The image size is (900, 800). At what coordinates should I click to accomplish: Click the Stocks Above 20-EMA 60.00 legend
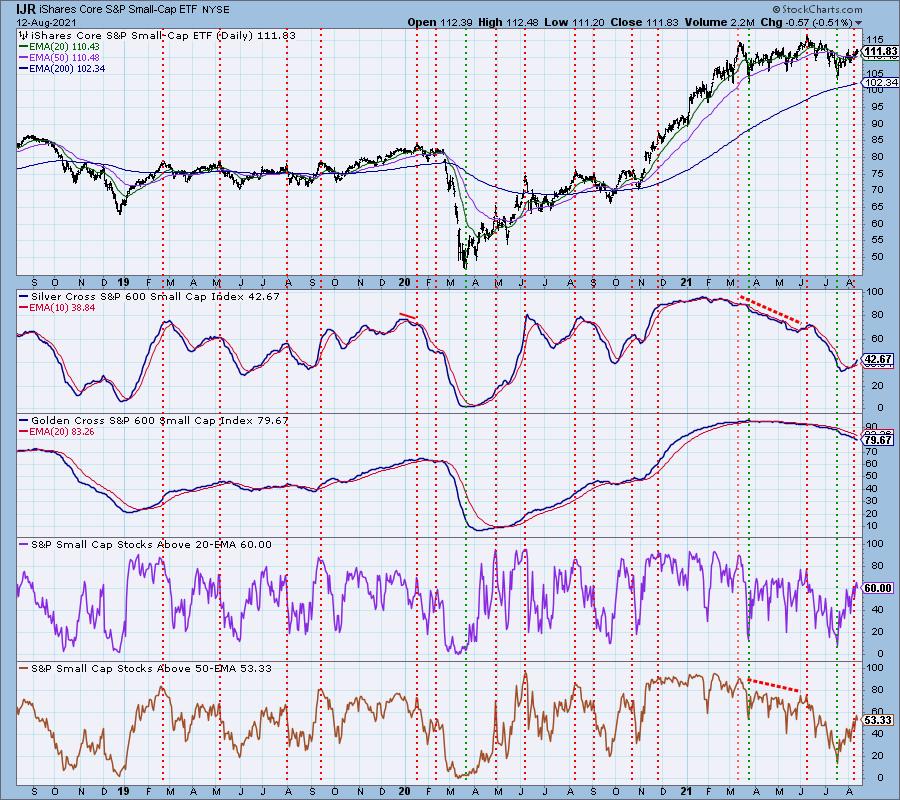(146, 545)
